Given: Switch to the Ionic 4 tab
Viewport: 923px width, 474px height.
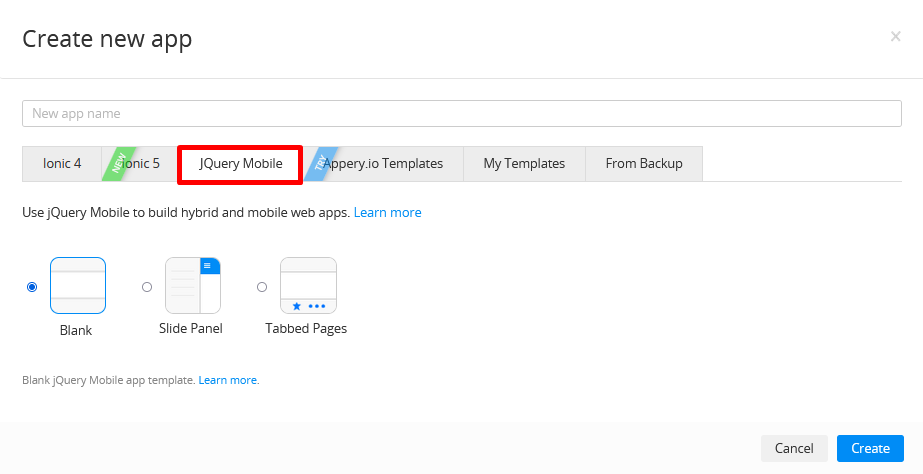Looking at the screenshot, I should click(62, 164).
